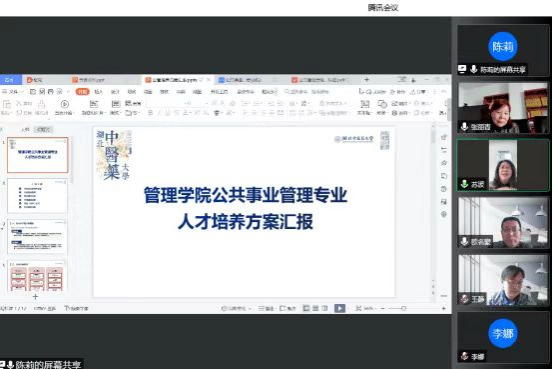This screenshot has height=369, width=554.
Task: Click the notes button in the status bar
Action: 266,309
